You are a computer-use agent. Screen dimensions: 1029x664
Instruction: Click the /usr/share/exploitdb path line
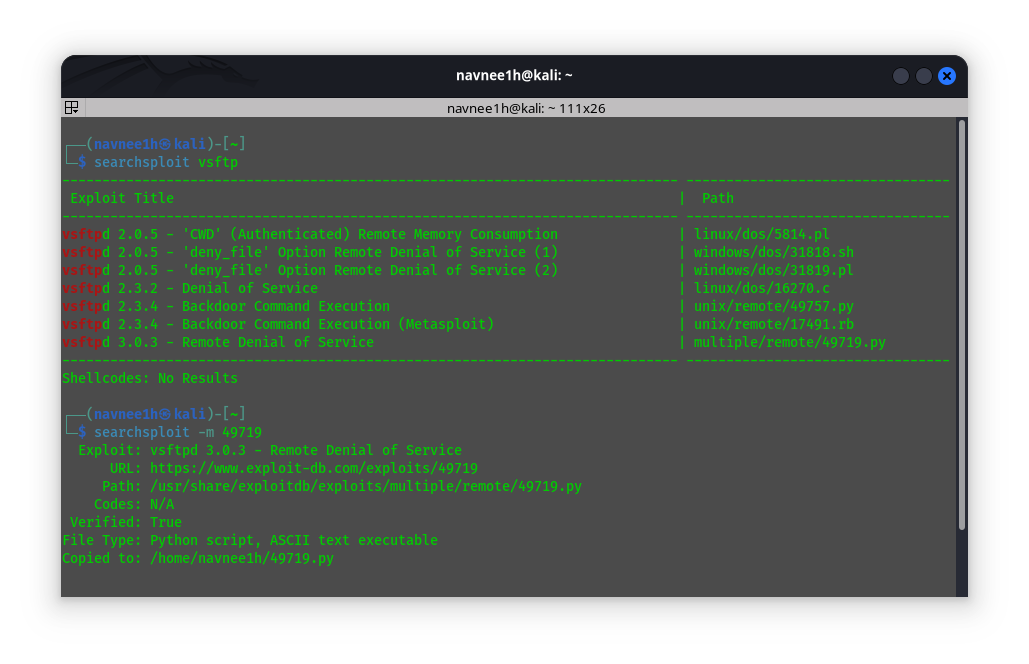[342, 486]
